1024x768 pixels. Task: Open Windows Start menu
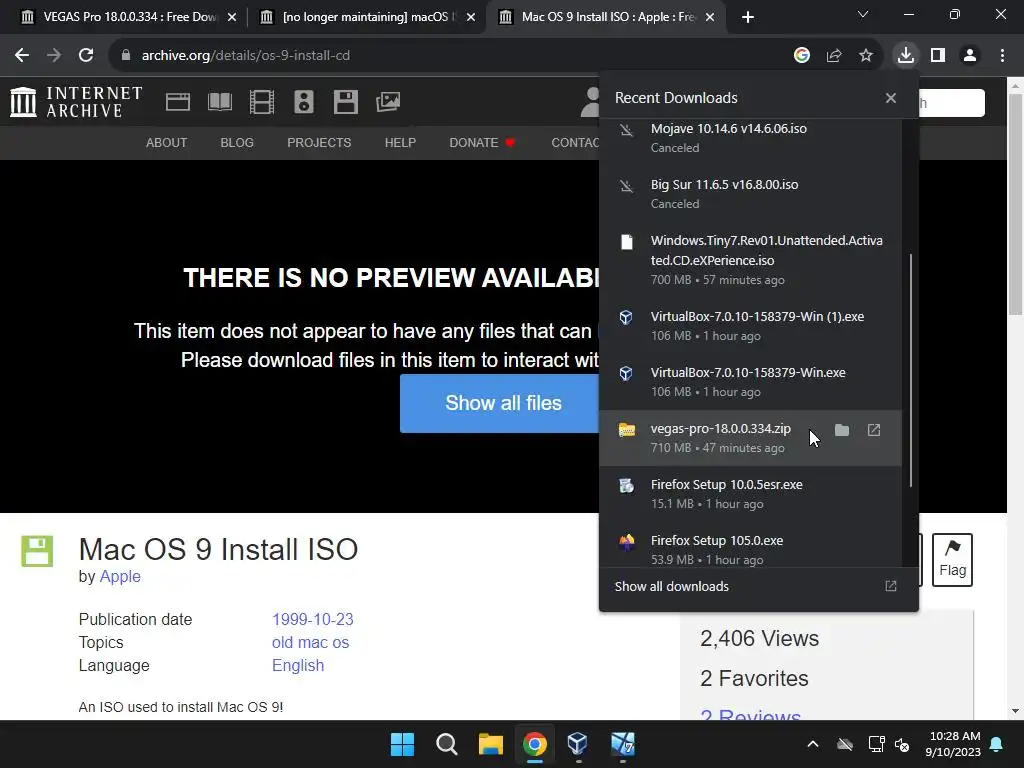point(402,744)
